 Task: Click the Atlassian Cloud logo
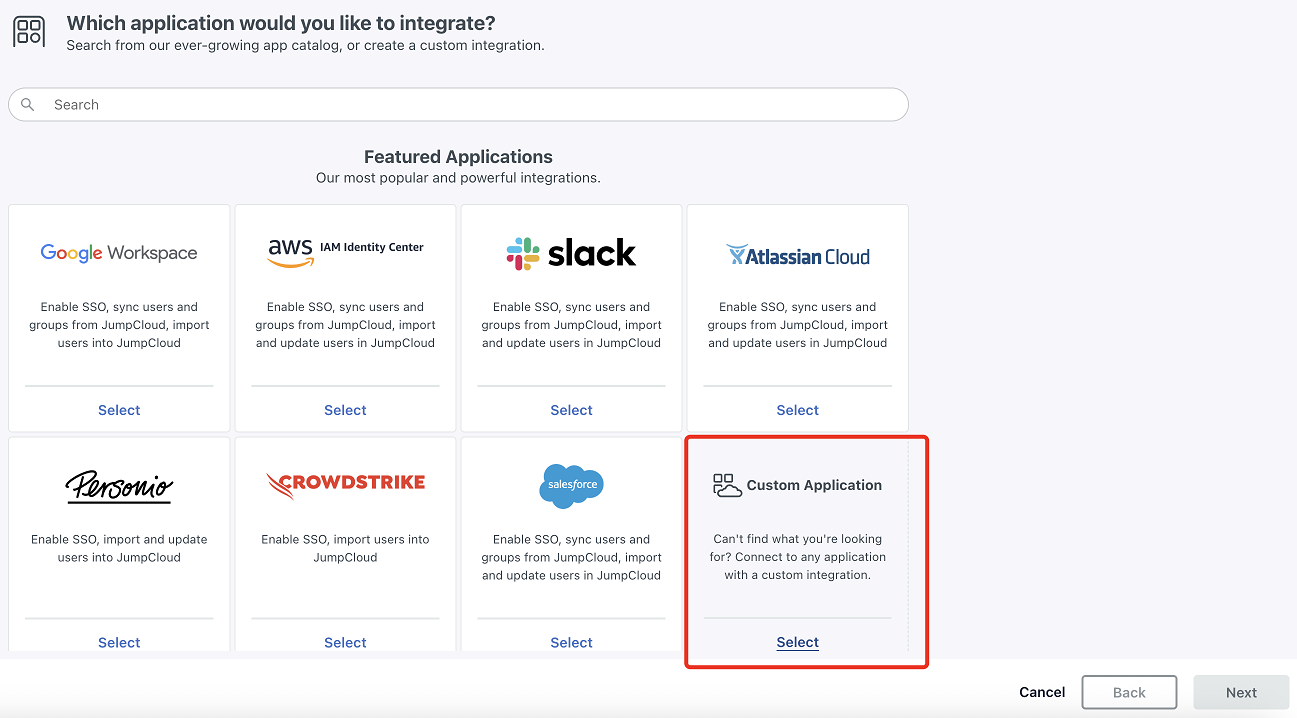pos(797,256)
